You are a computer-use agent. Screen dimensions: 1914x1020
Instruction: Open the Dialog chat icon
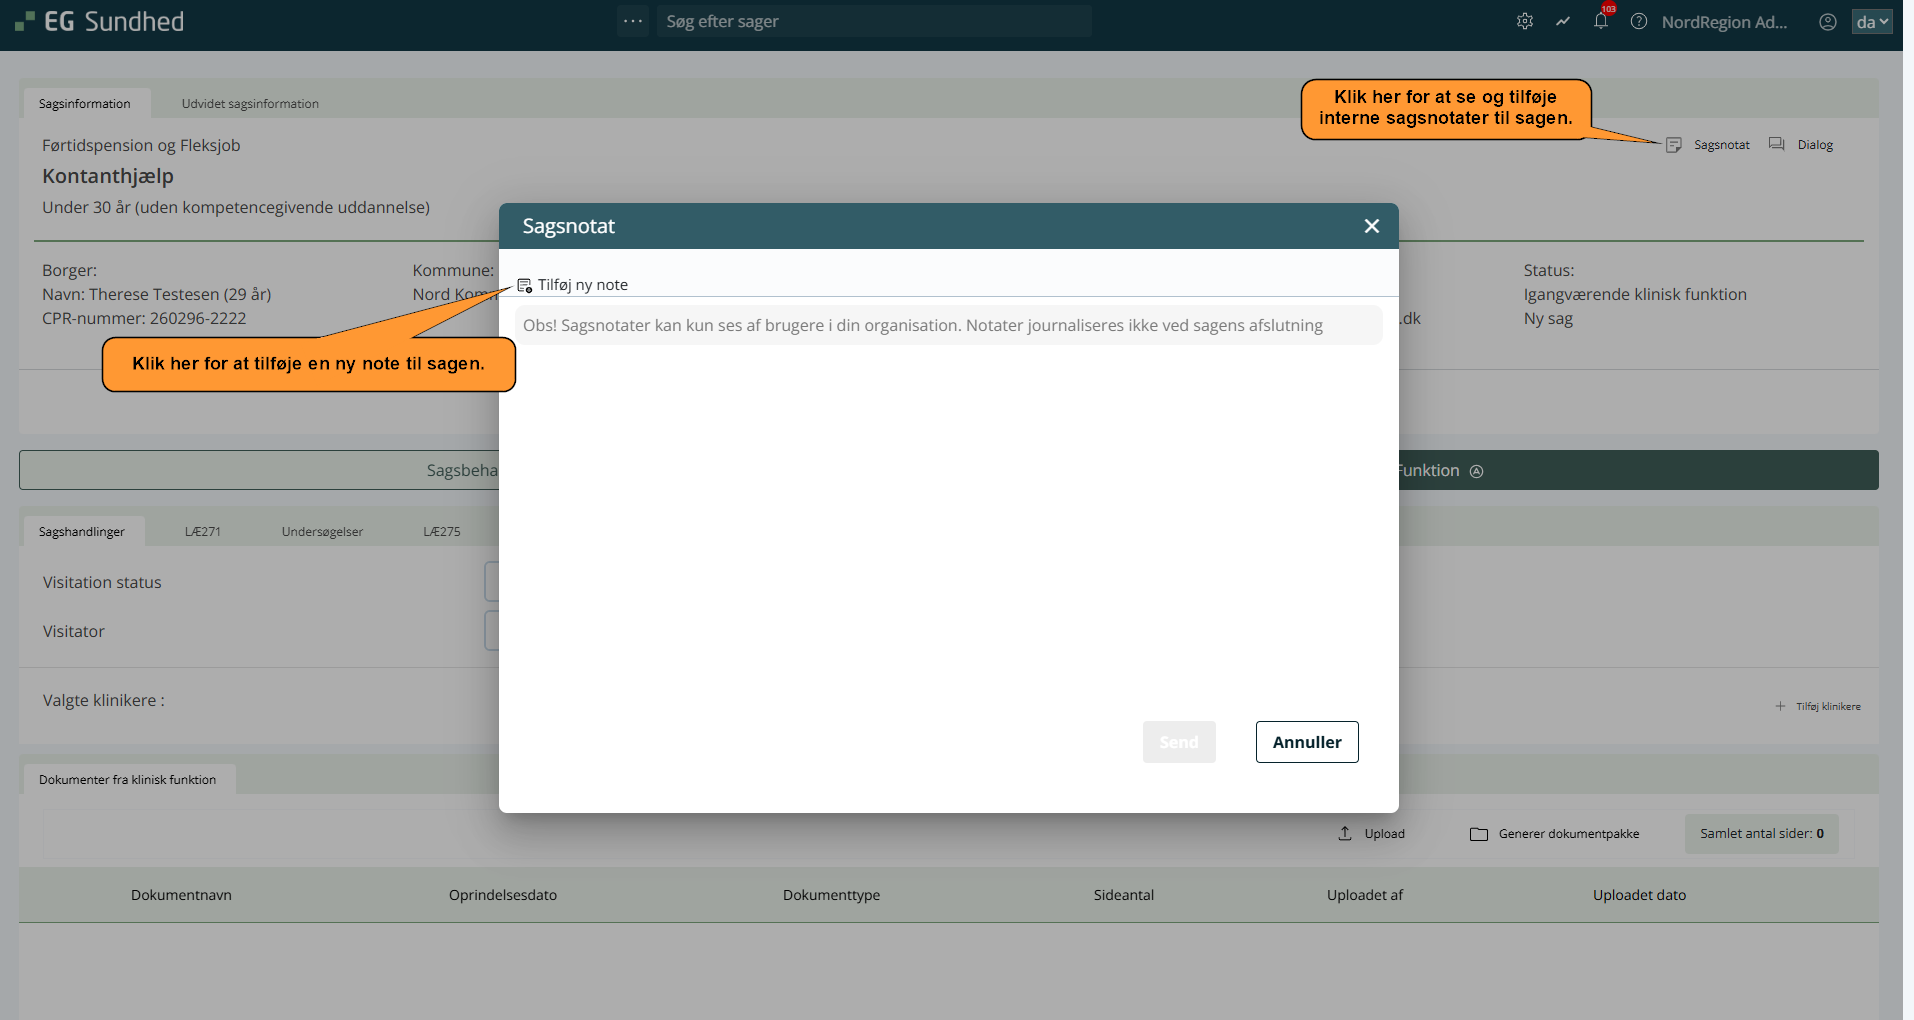click(1776, 144)
